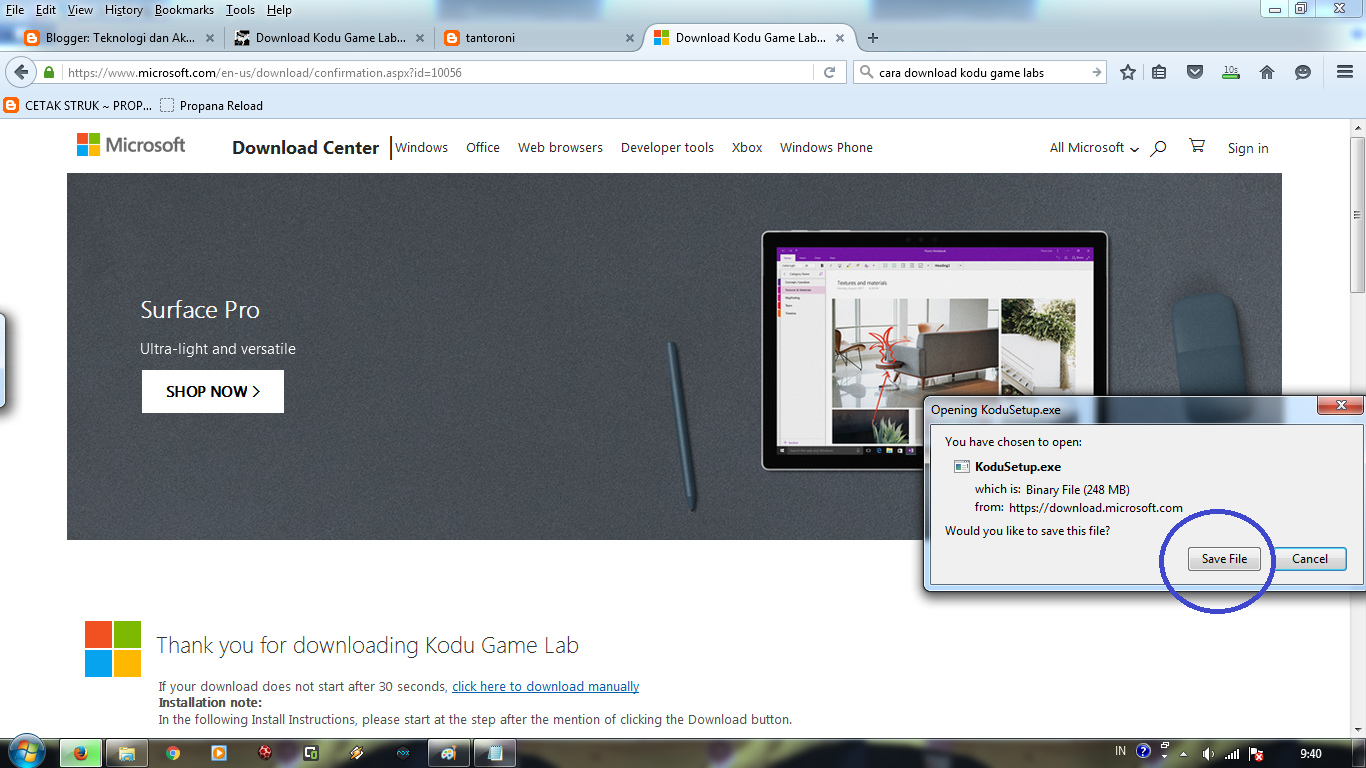Open the Help menu

pyautogui.click(x=279, y=10)
